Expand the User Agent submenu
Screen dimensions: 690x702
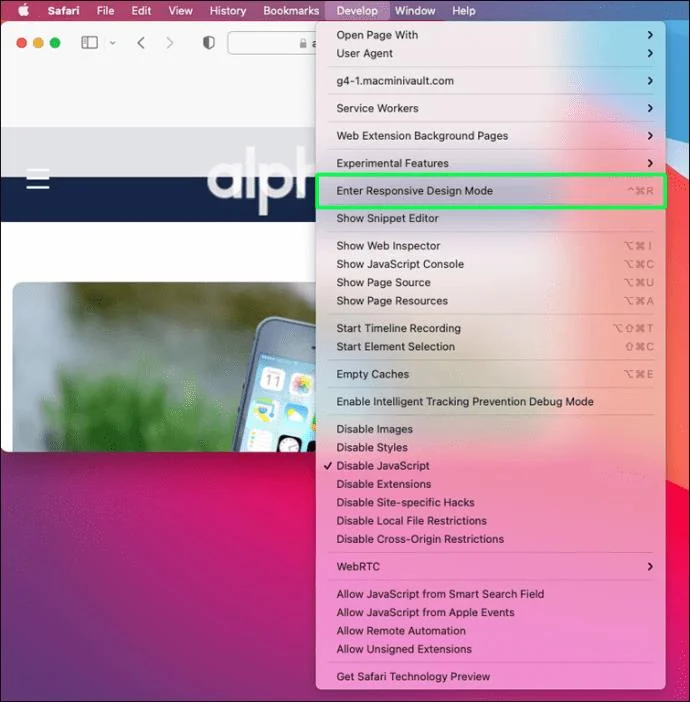490,53
